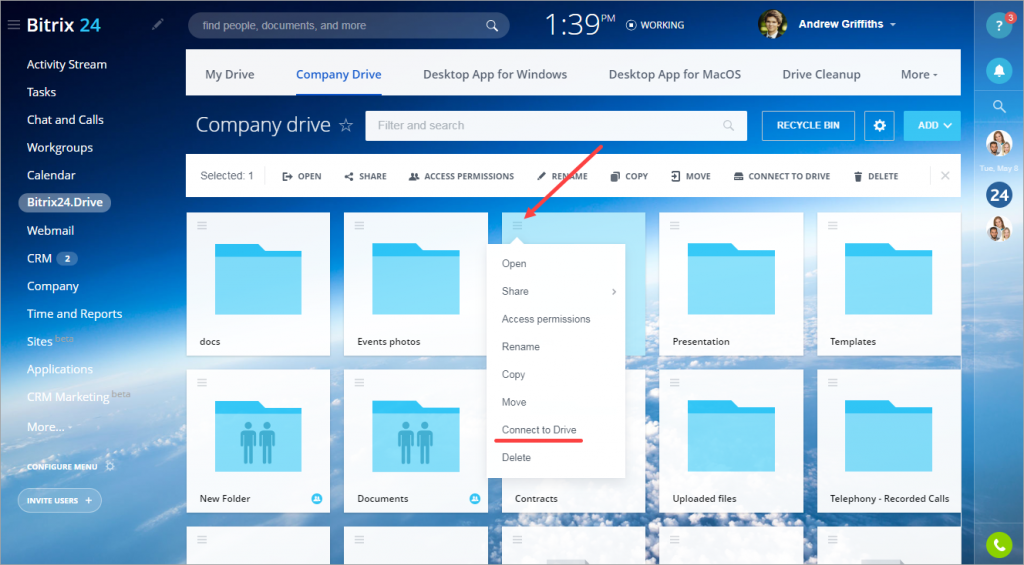The height and width of the screenshot is (565, 1024).
Task: Click the help question mark icon
Action: (x=999, y=26)
